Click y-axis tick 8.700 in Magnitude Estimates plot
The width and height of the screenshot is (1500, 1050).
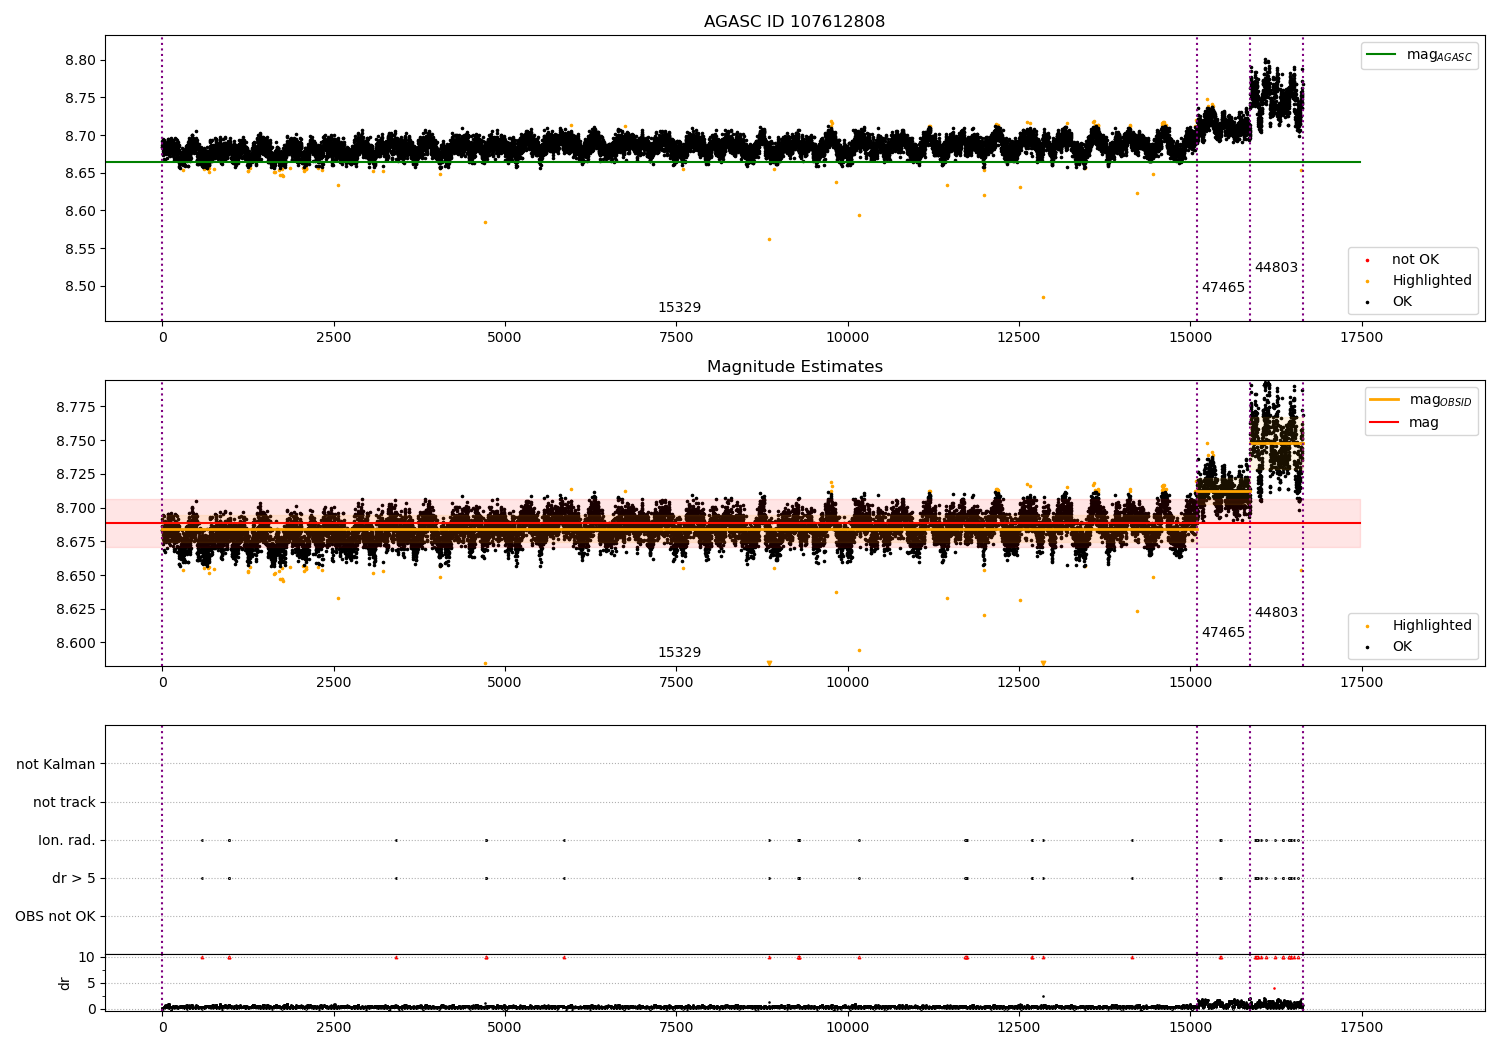(x=77, y=508)
